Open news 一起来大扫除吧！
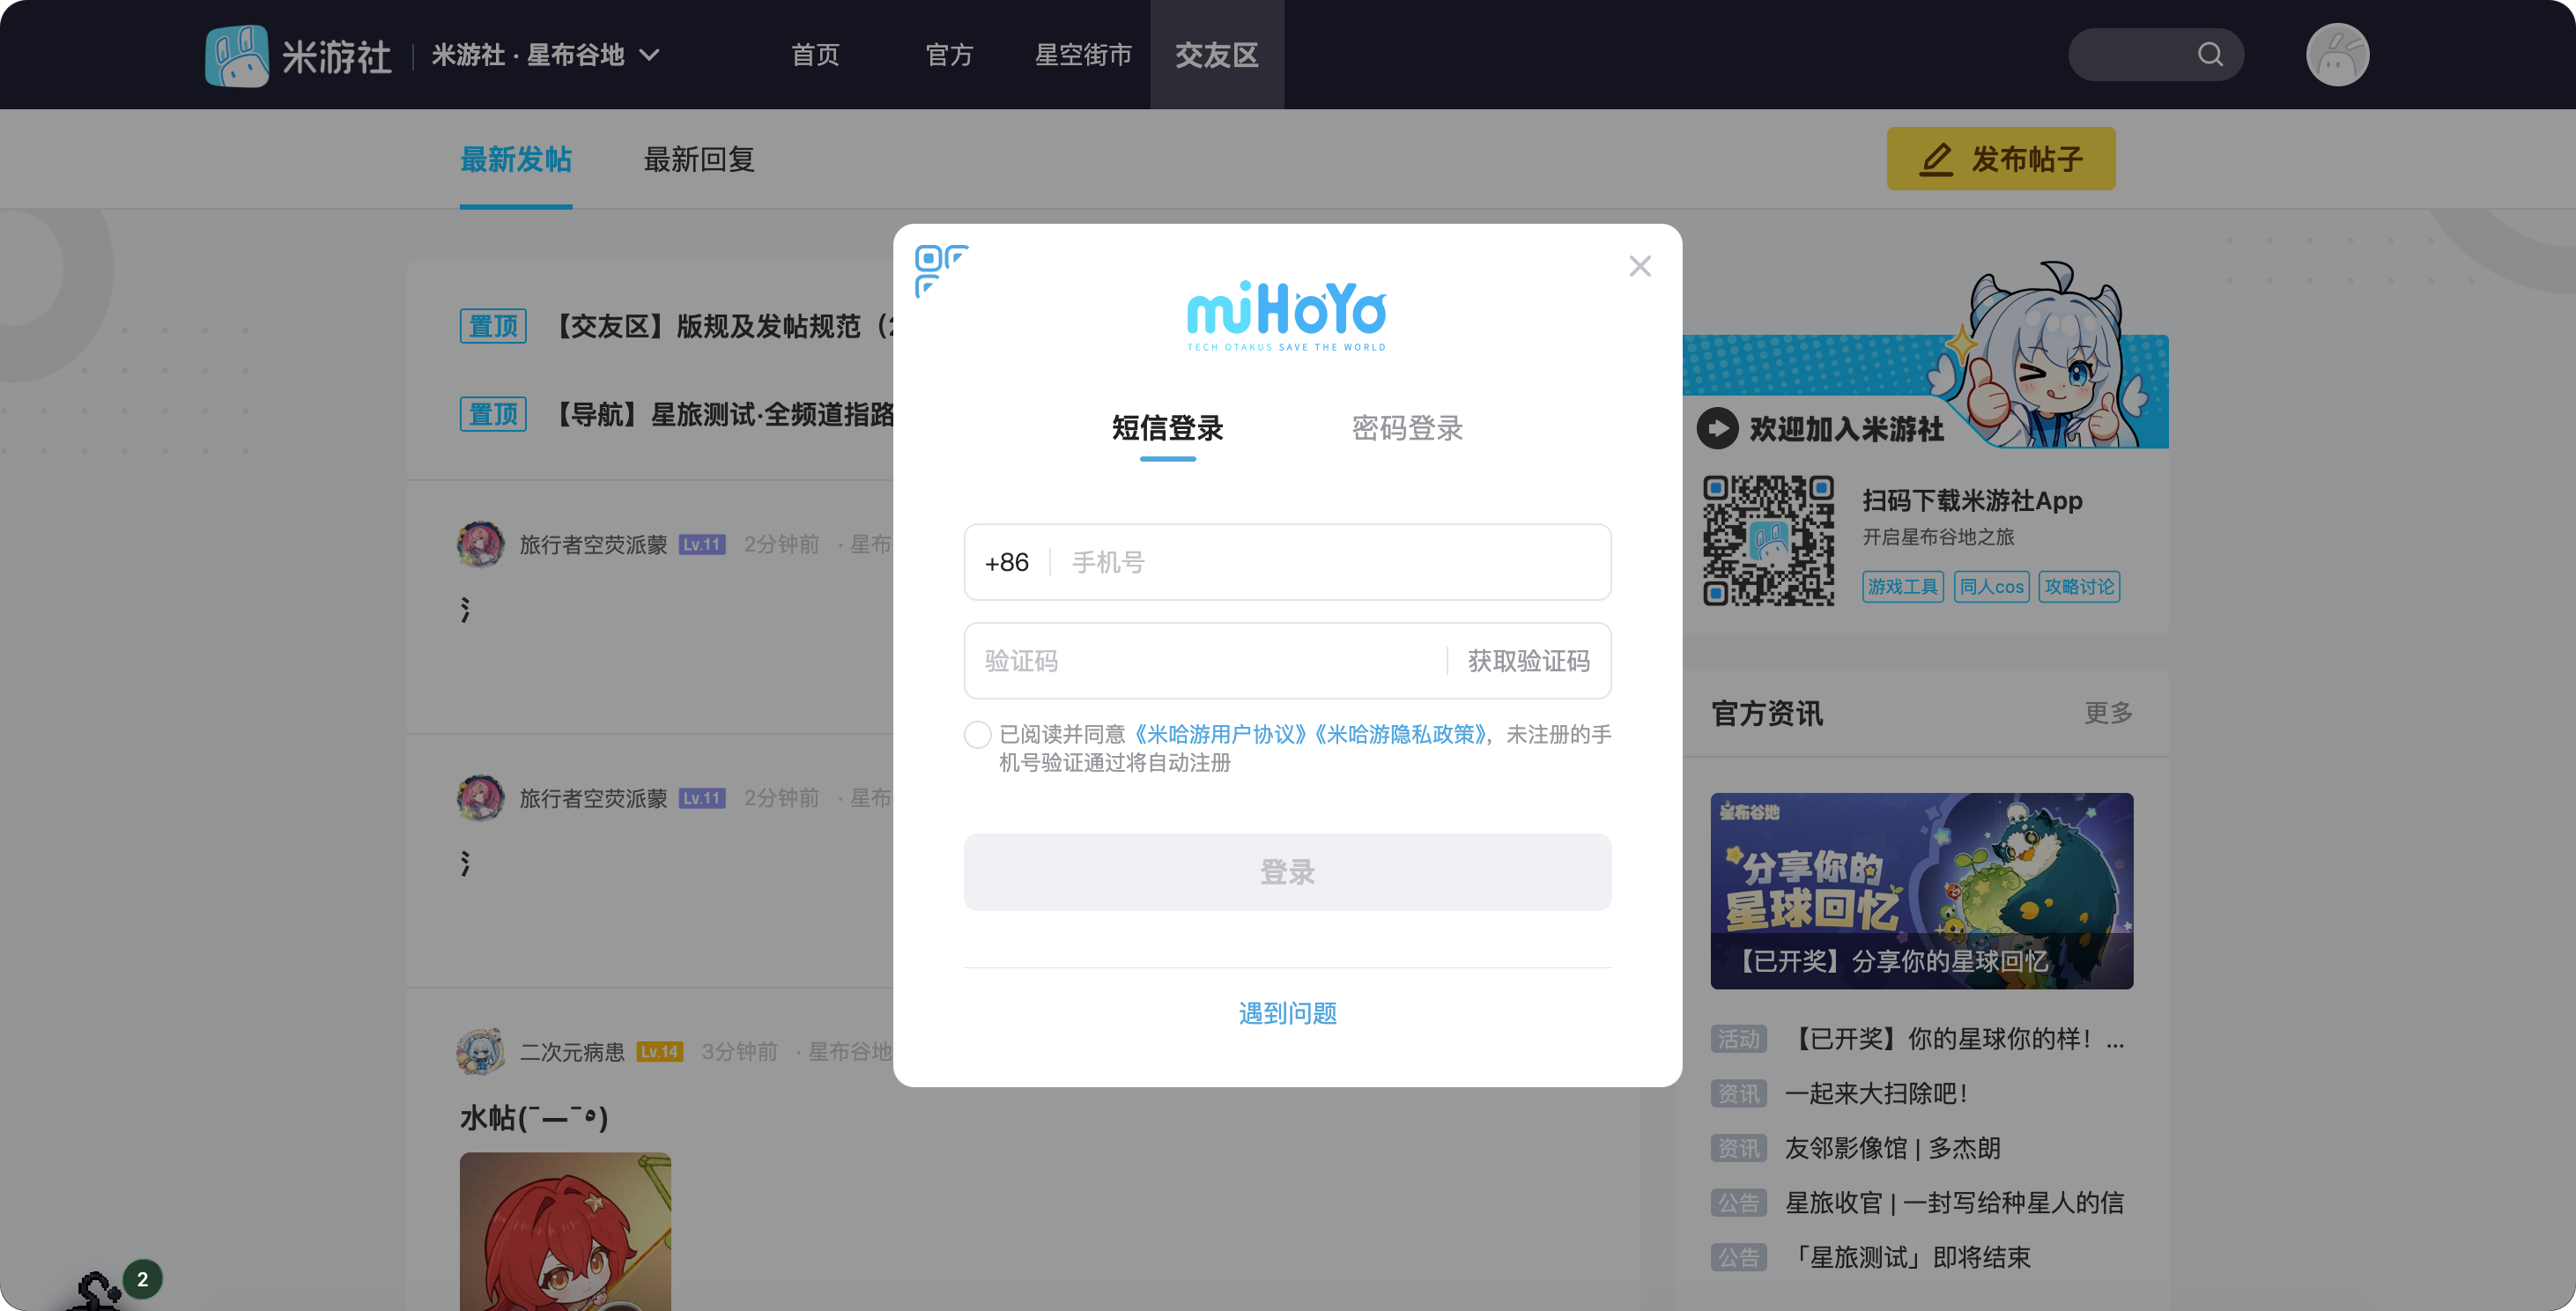2576x1311 pixels. click(x=1877, y=1093)
